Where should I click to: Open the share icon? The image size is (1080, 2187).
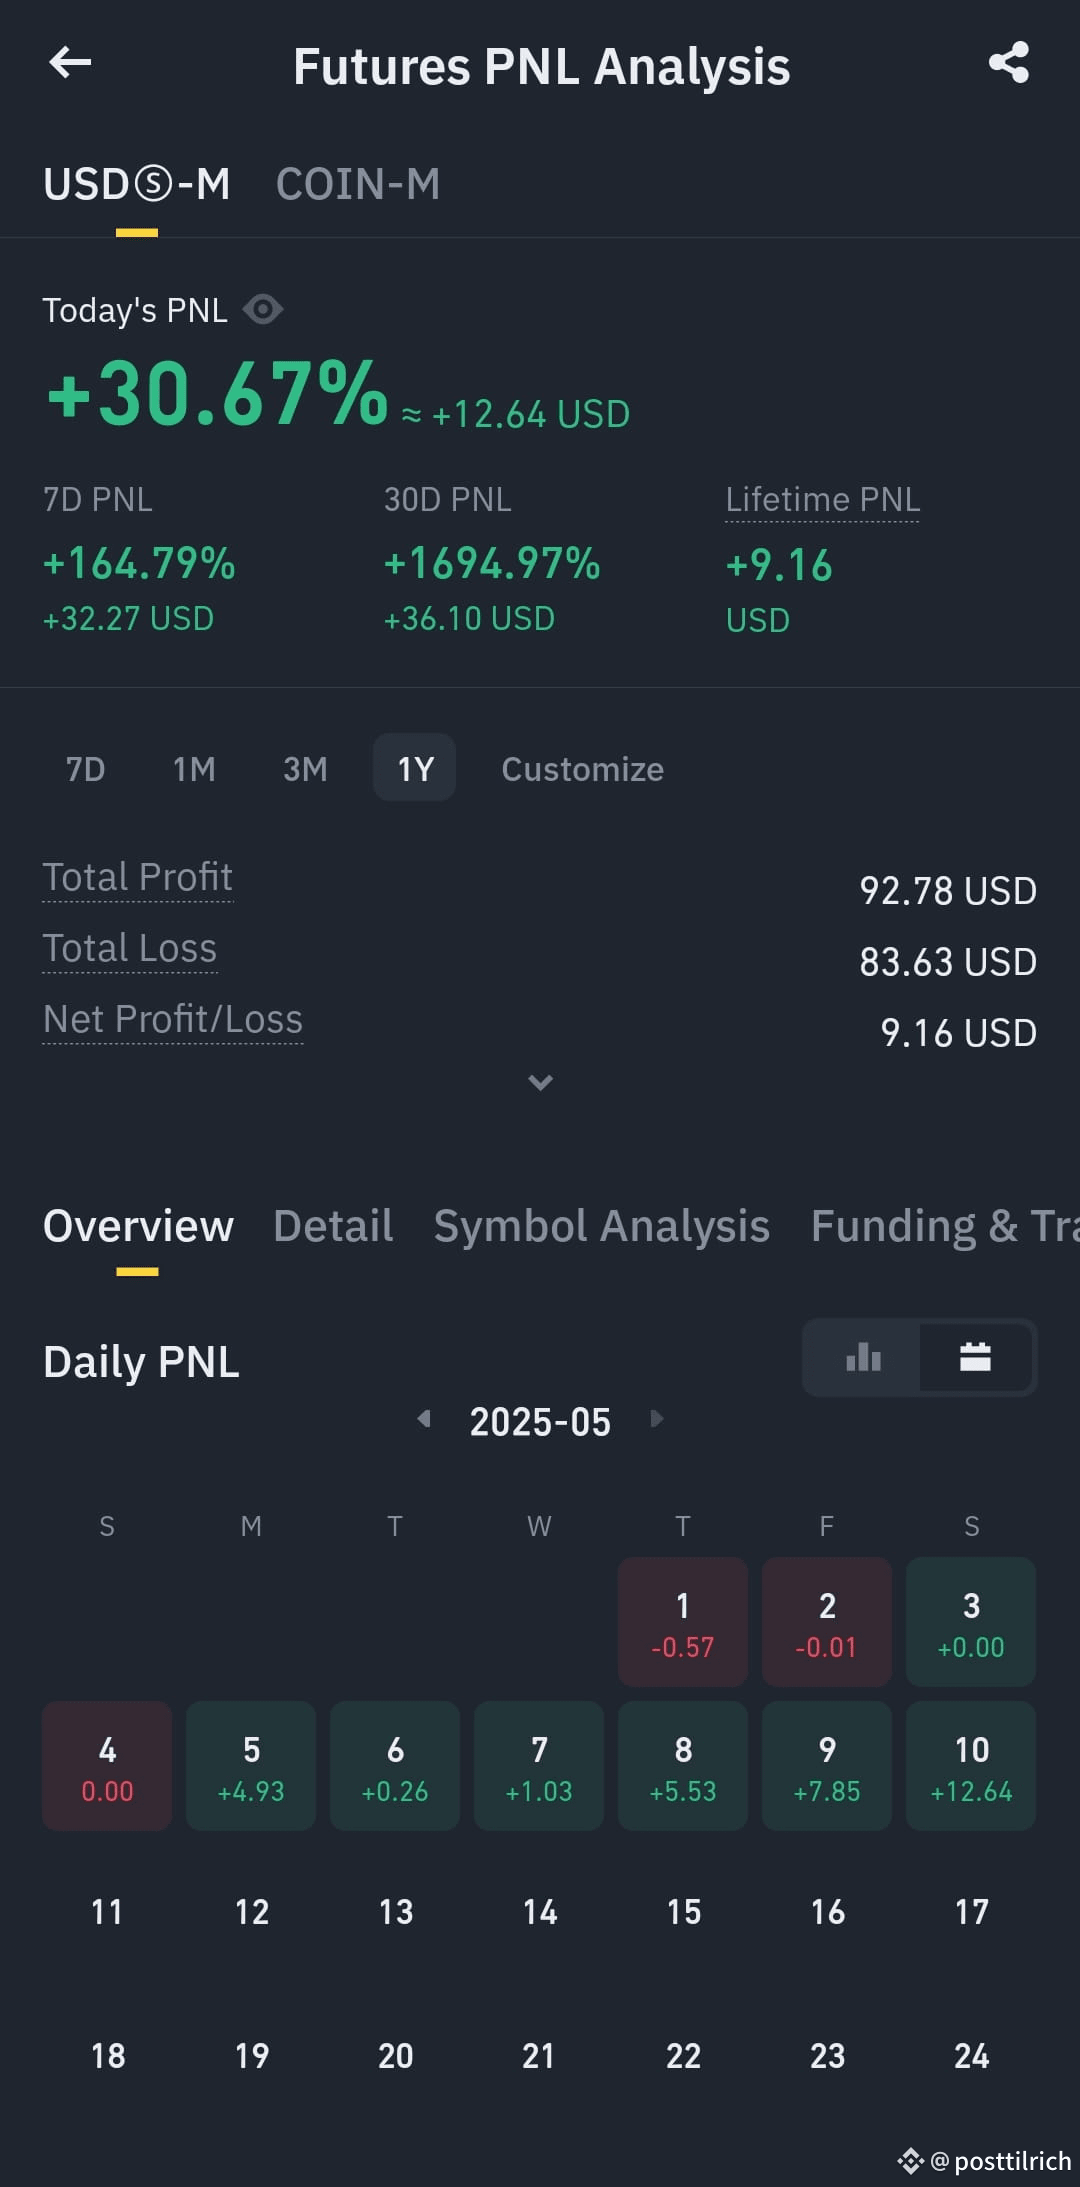[1009, 63]
